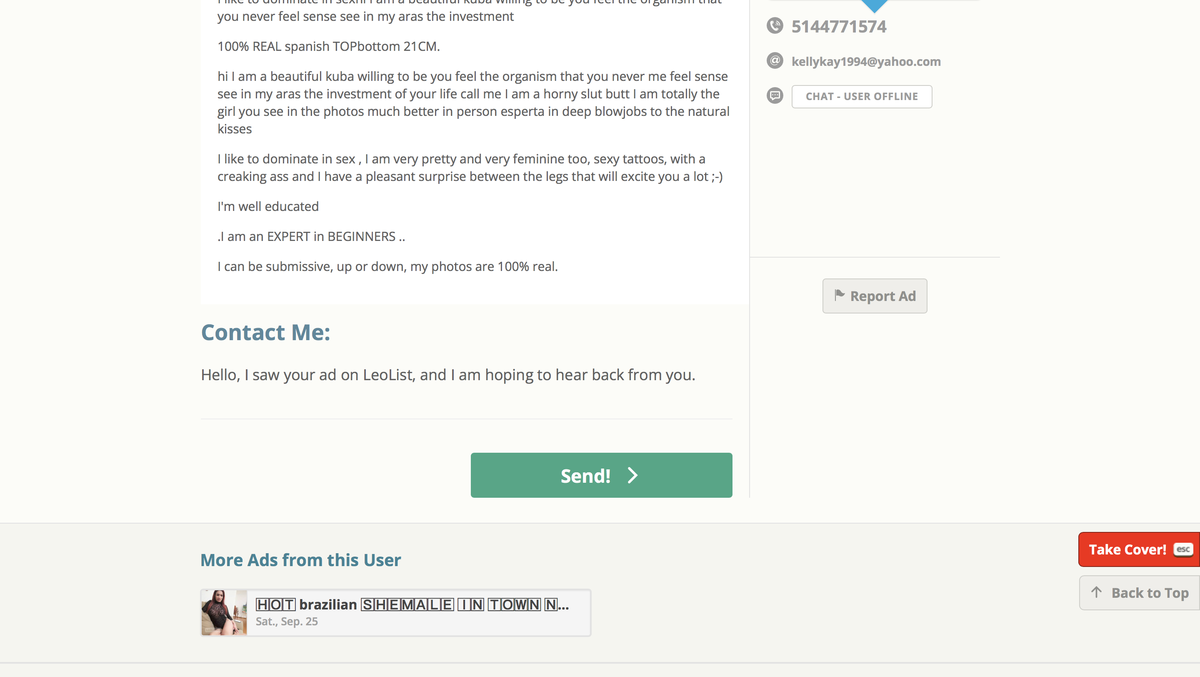Focus the Contact Me message text field
This screenshot has width=1200, height=677.
point(466,376)
